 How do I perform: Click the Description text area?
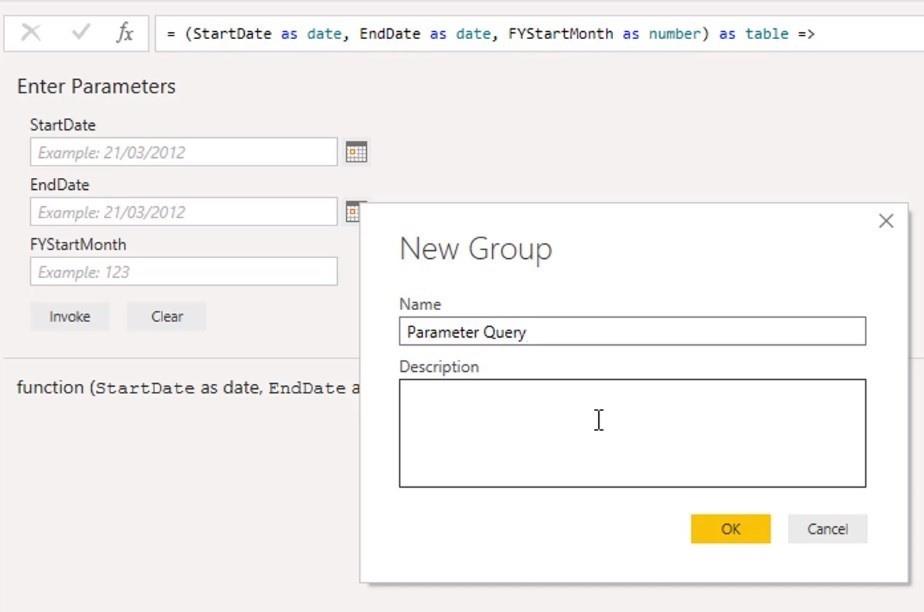coord(632,433)
